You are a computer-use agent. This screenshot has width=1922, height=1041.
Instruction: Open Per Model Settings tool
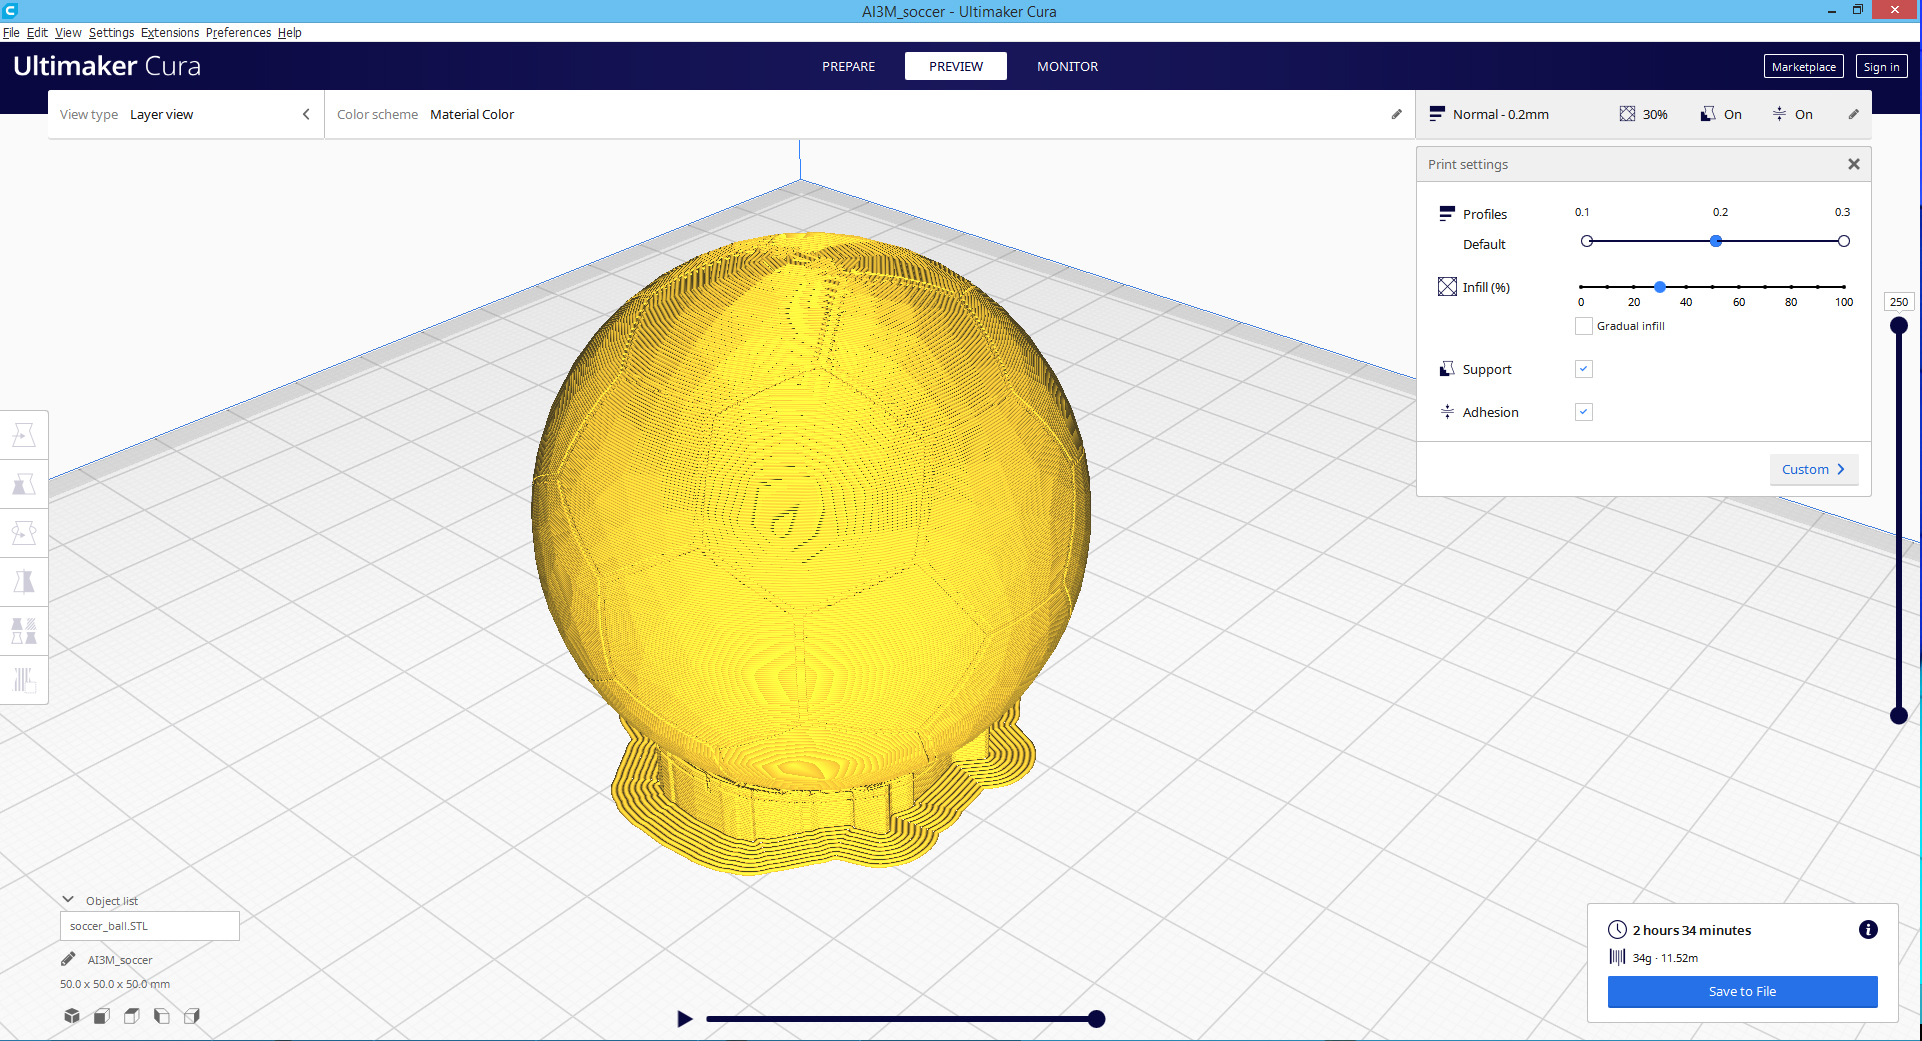24,630
